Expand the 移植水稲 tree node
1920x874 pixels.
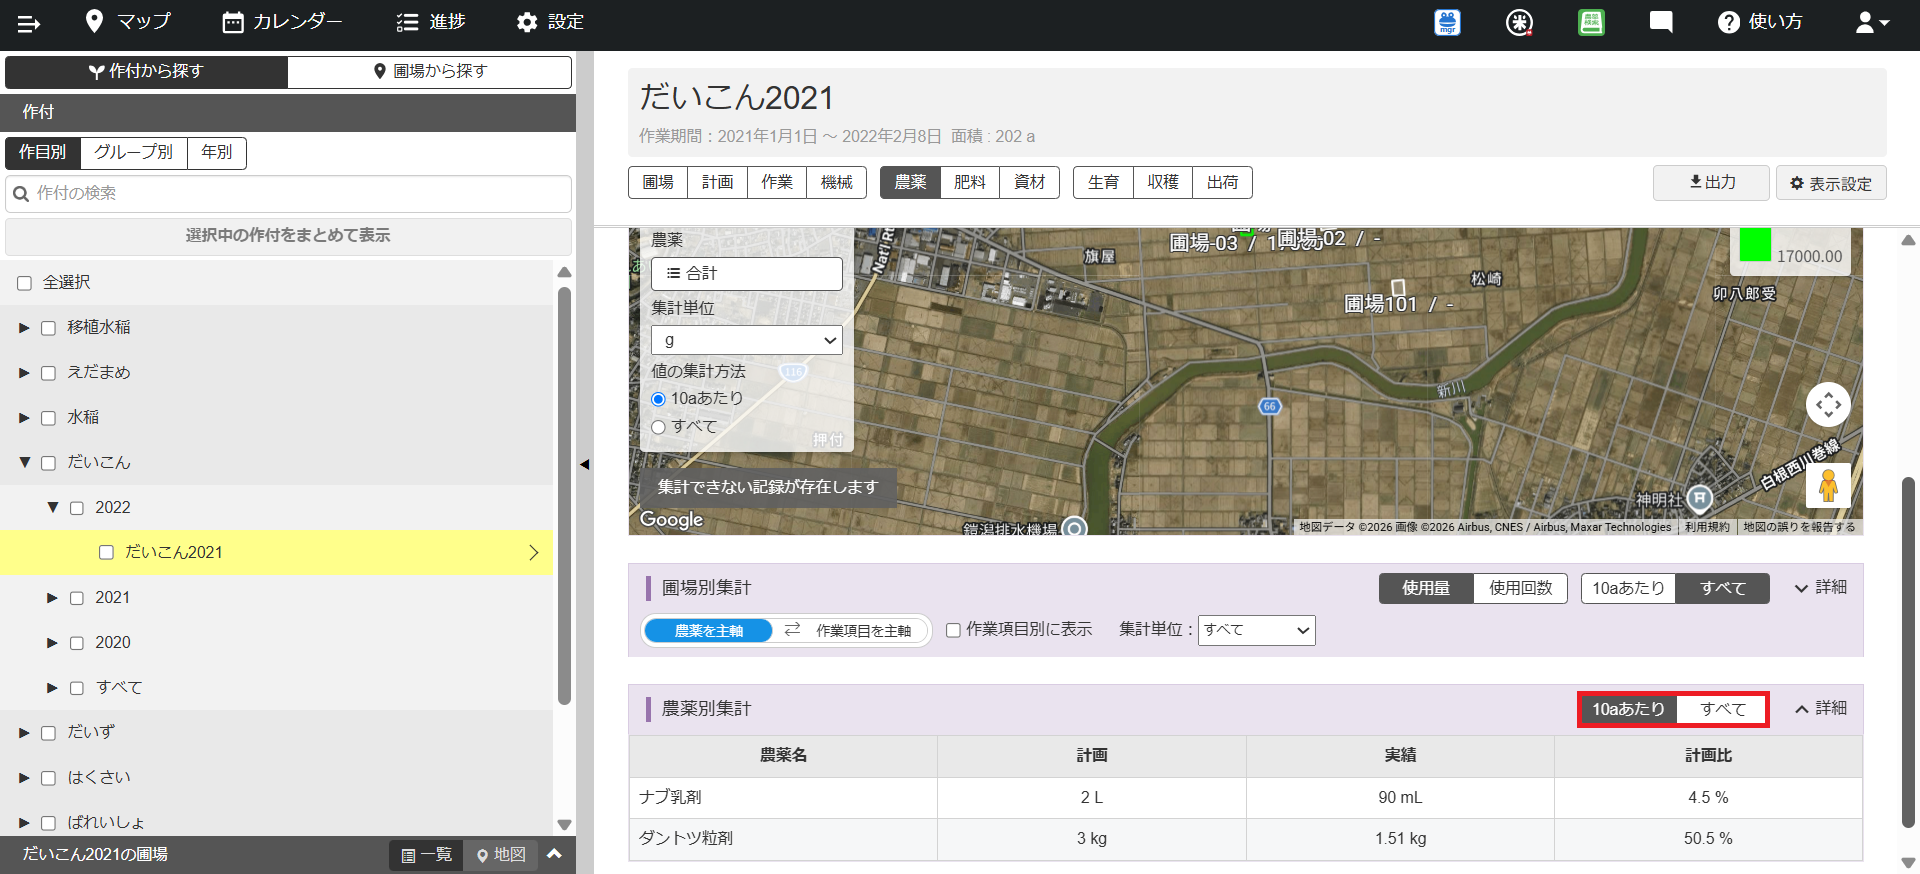tap(24, 328)
